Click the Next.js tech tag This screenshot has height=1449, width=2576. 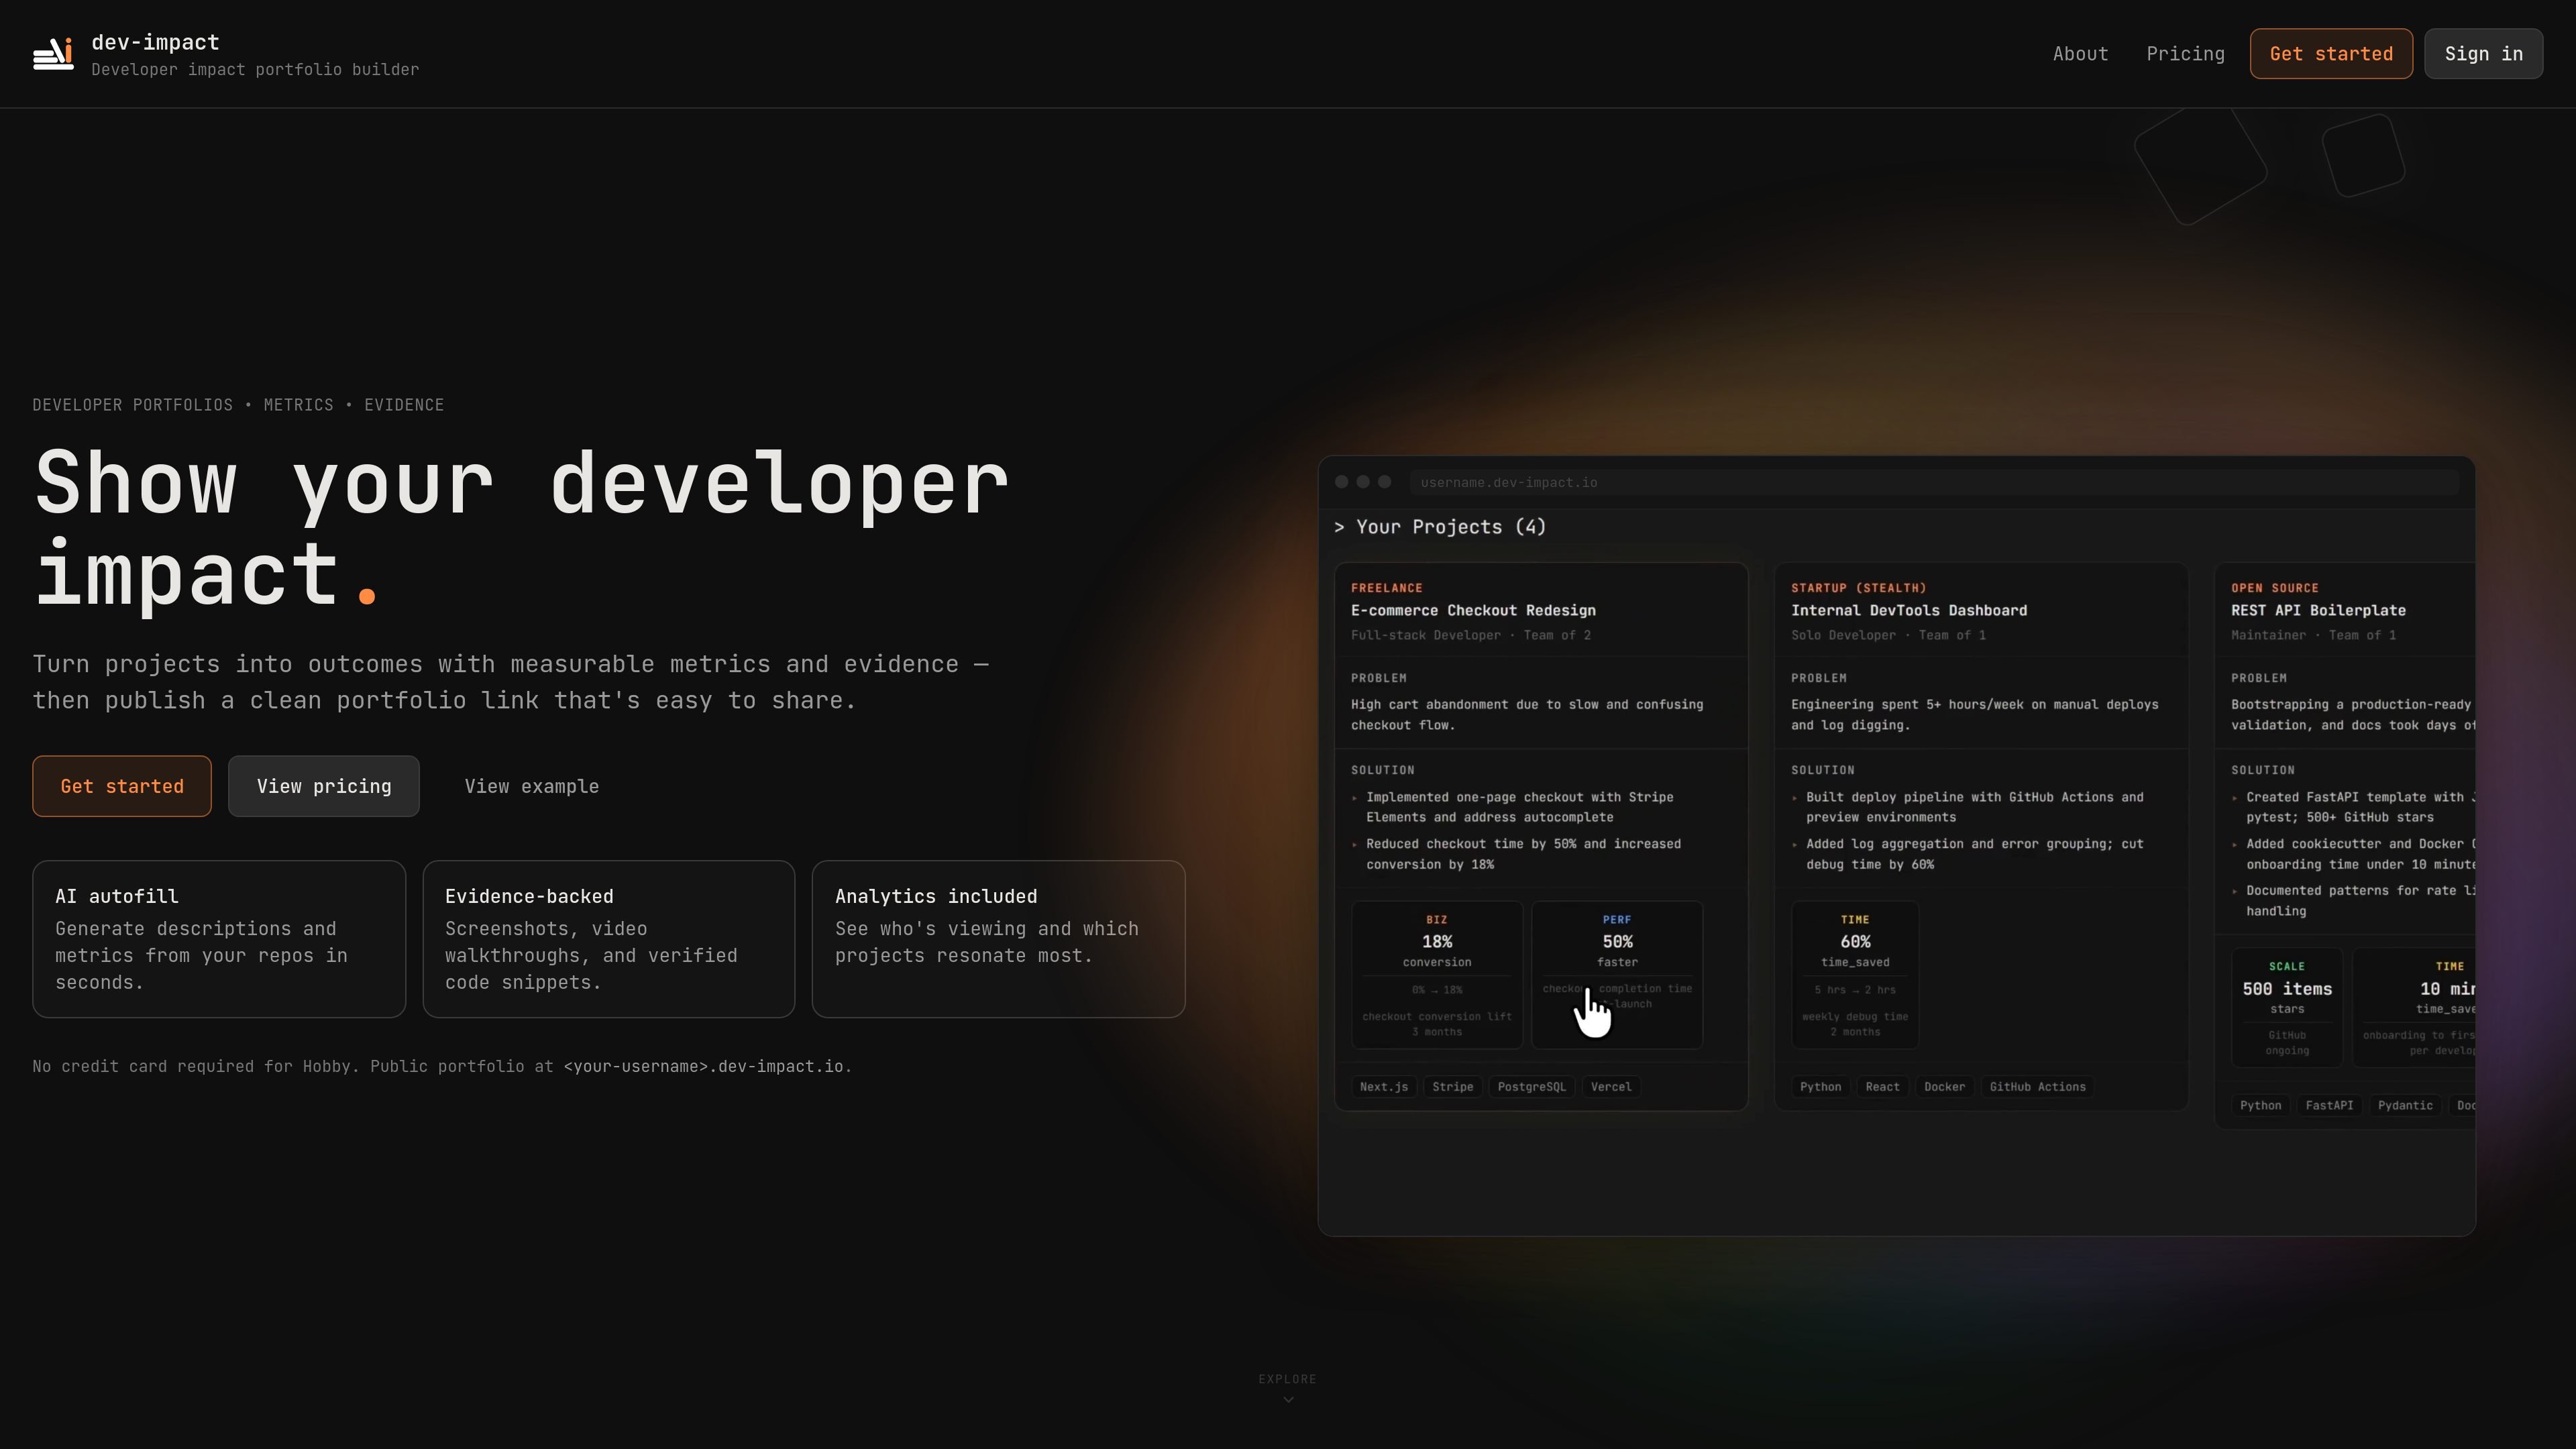point(1384,1087)
